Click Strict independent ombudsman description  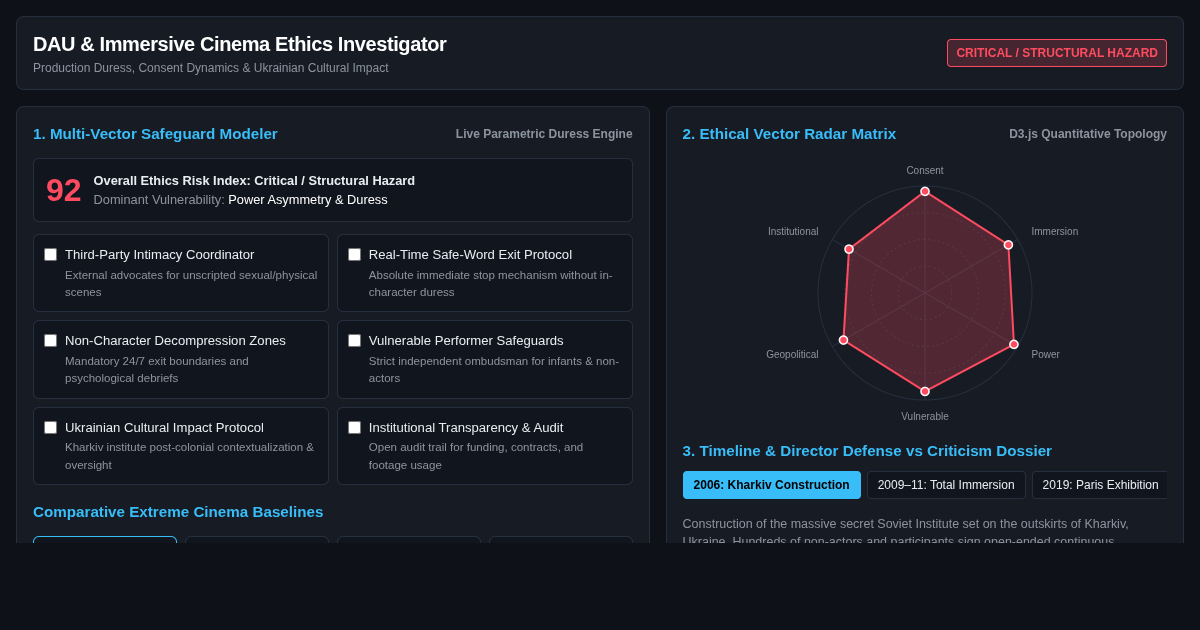click(x=494, y=370)
